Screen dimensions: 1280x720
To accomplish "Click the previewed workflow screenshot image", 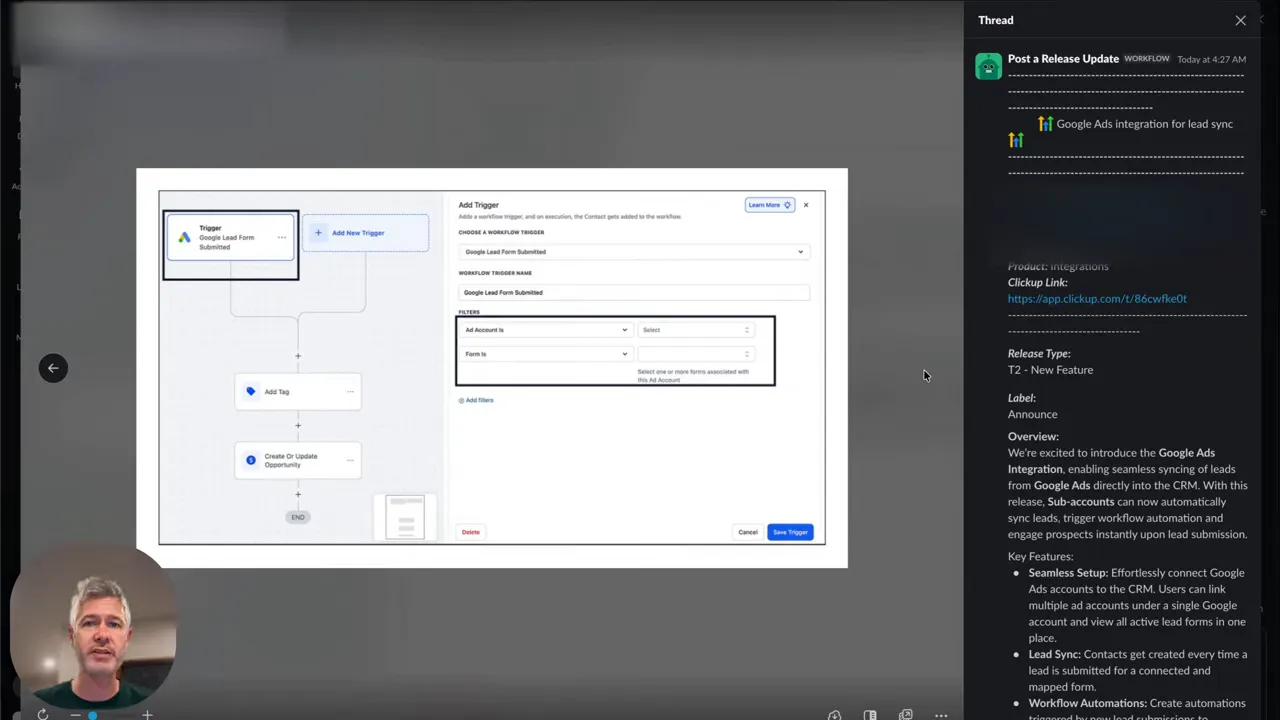I will [x=492, y=368].
